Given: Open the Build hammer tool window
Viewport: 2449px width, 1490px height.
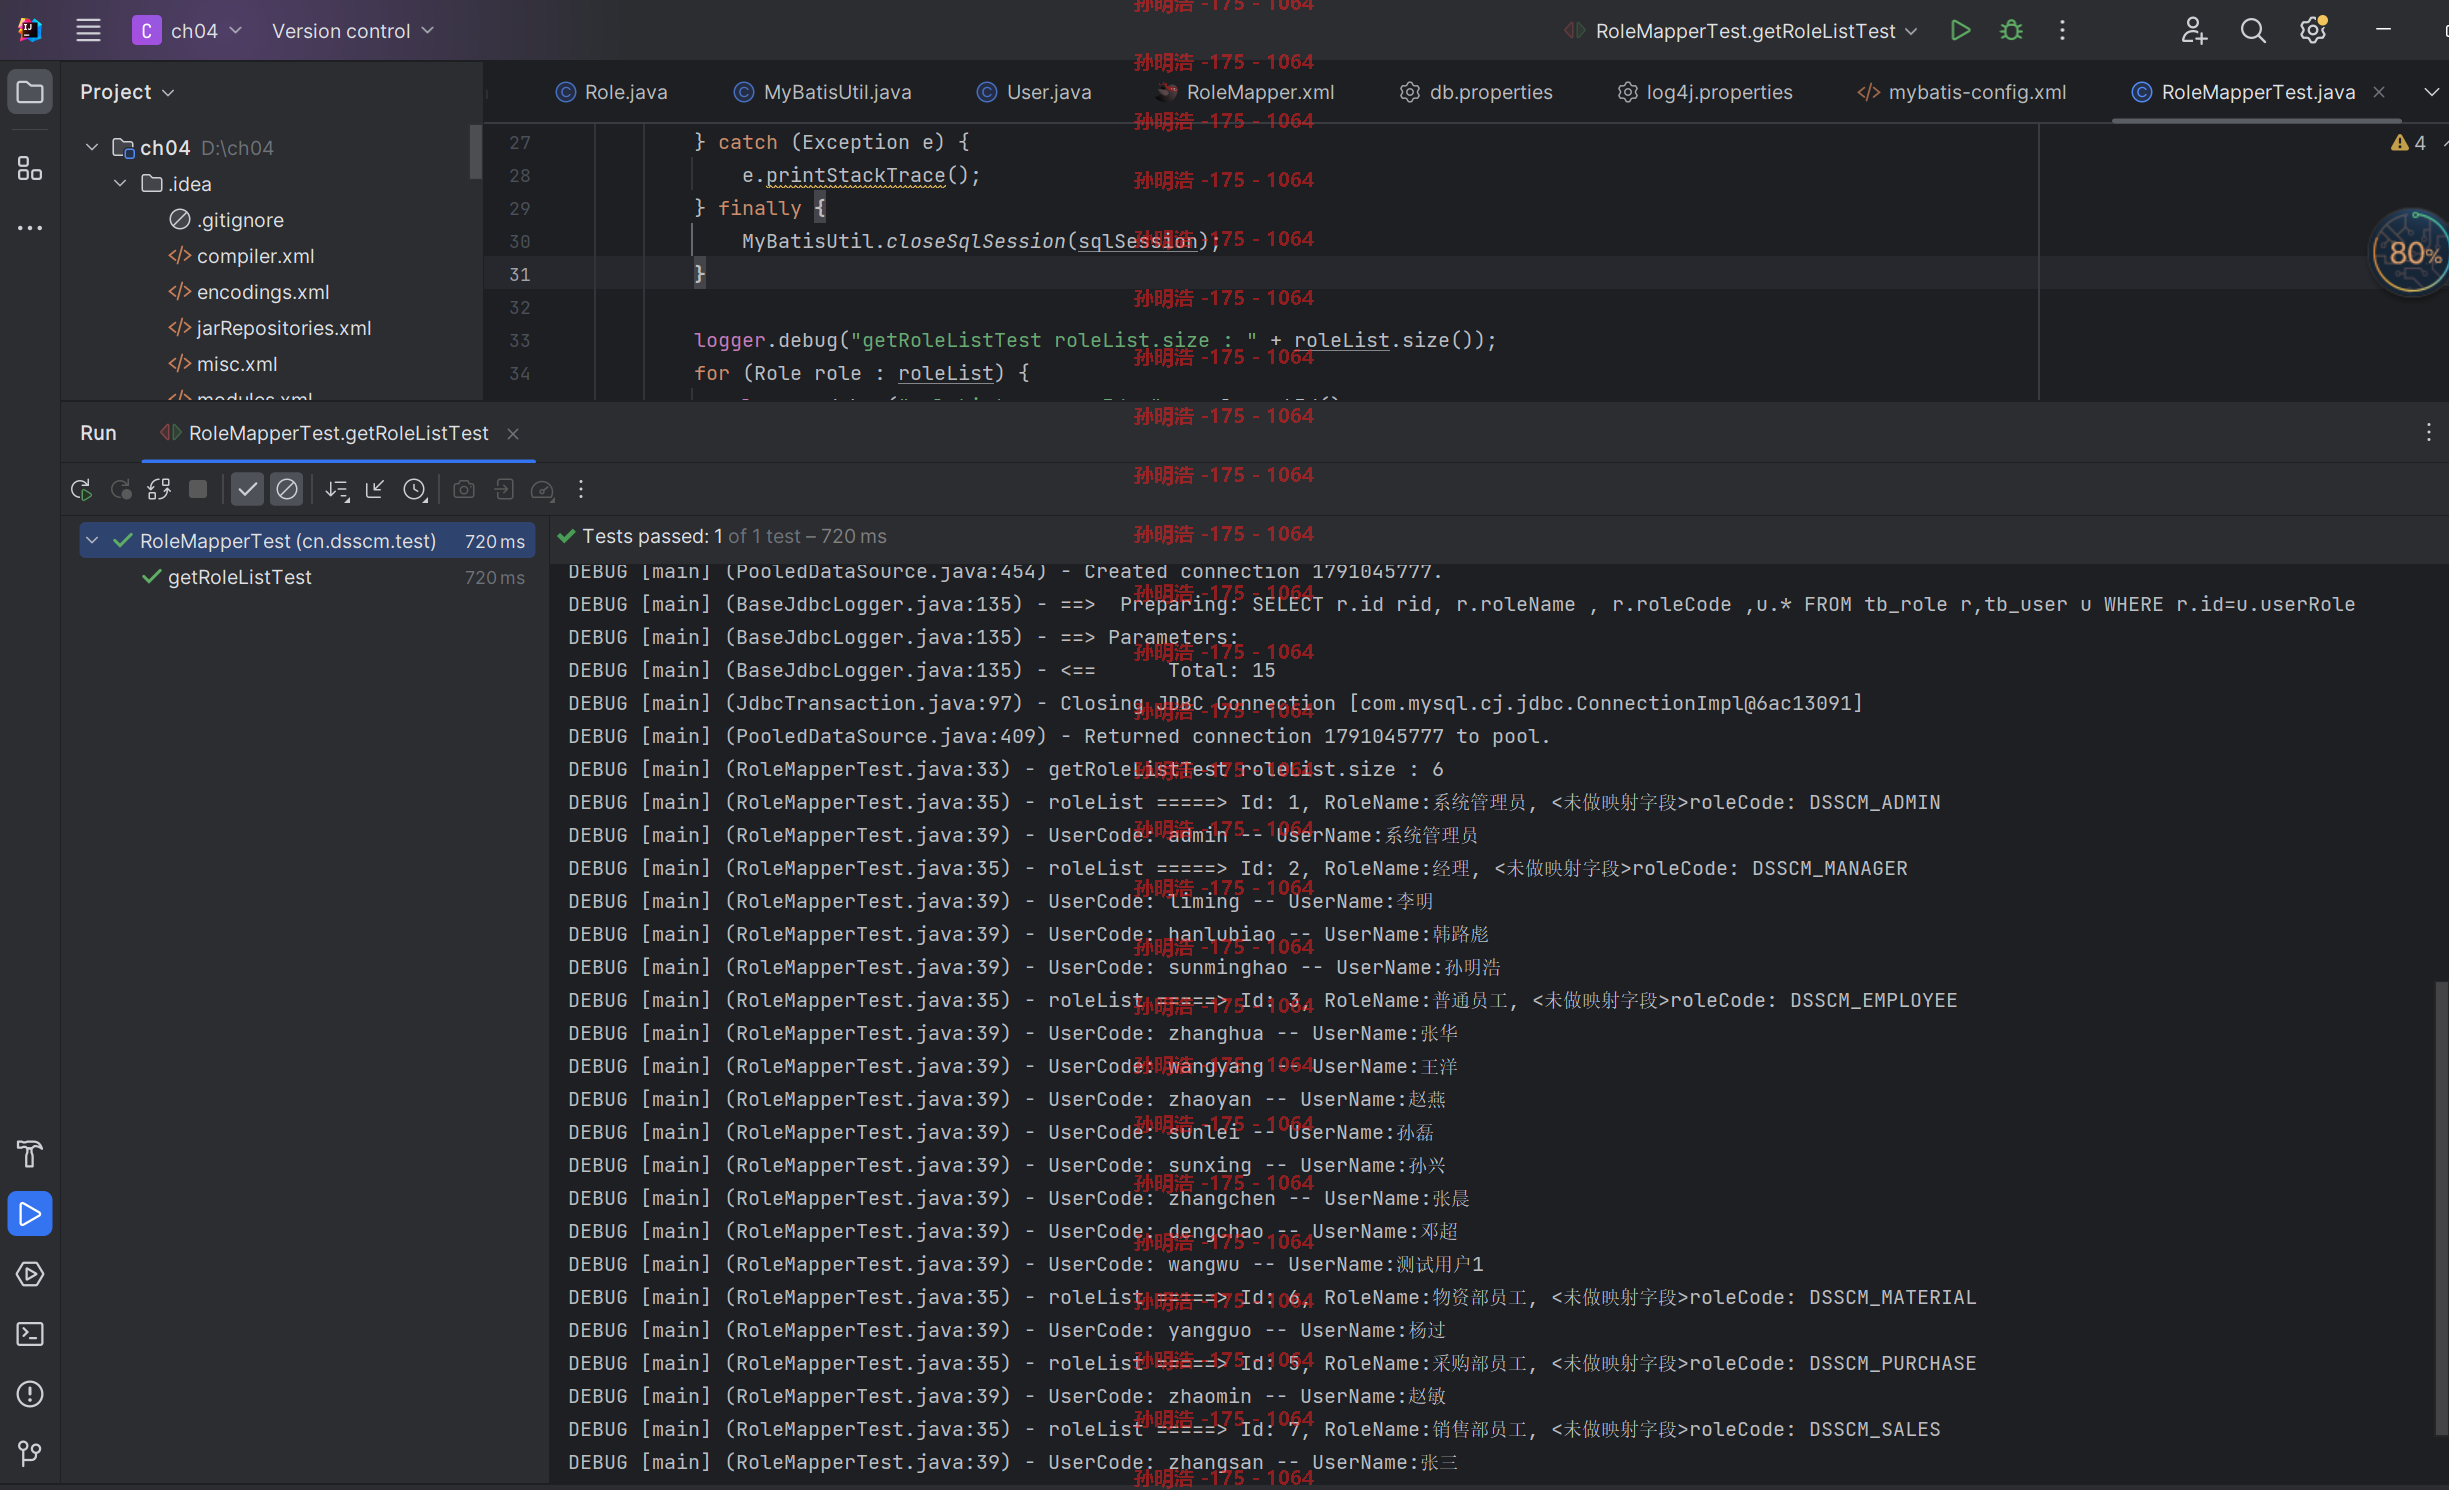Looking at the screenshot, I should [x=30, y=1154].
